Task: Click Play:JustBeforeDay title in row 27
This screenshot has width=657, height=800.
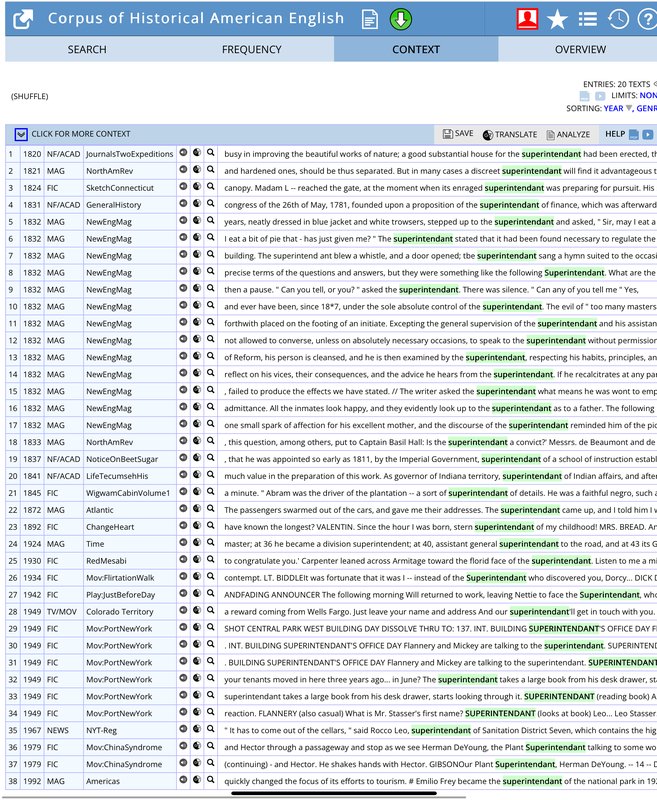Action: pyautogui.click(x=120, y=595)
